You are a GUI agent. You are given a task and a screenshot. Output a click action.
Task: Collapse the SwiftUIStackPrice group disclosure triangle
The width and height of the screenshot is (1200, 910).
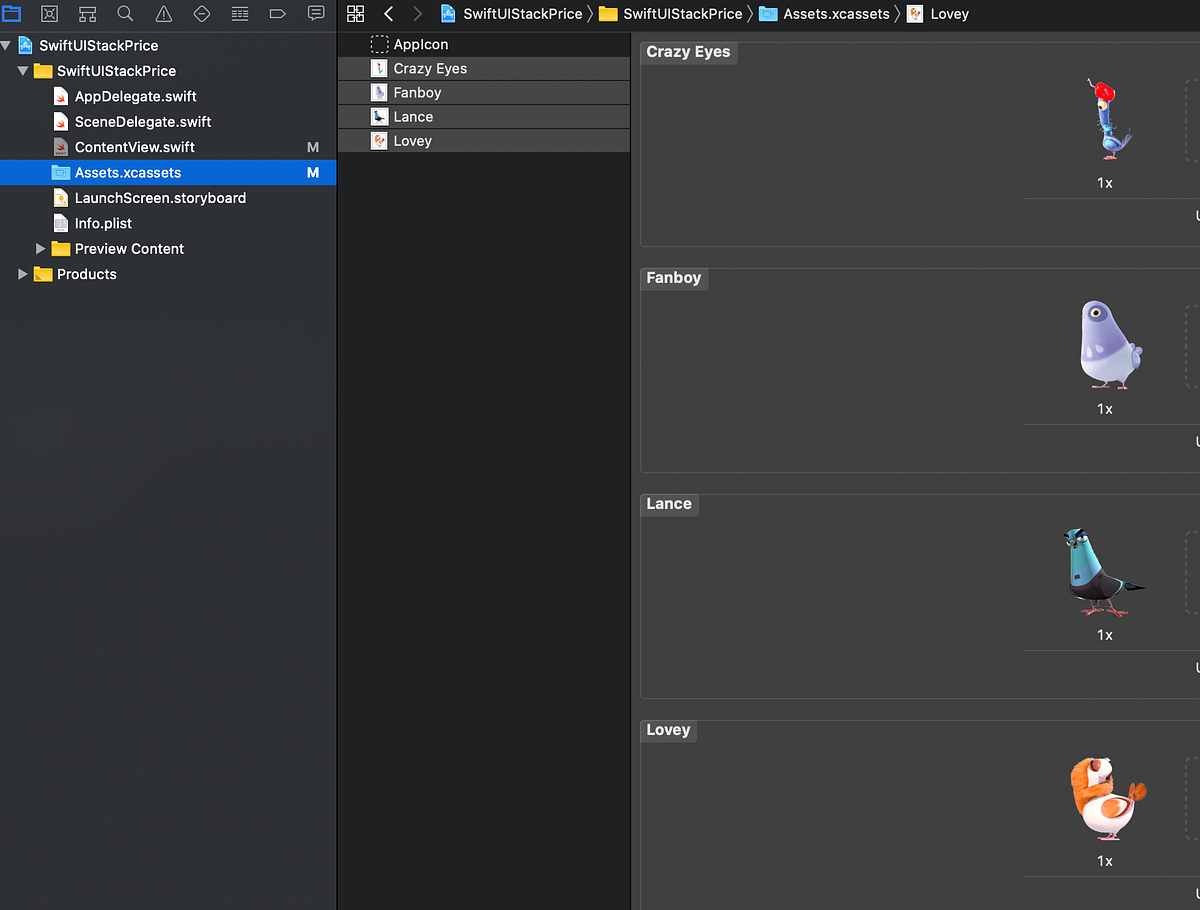coord(8,45)
